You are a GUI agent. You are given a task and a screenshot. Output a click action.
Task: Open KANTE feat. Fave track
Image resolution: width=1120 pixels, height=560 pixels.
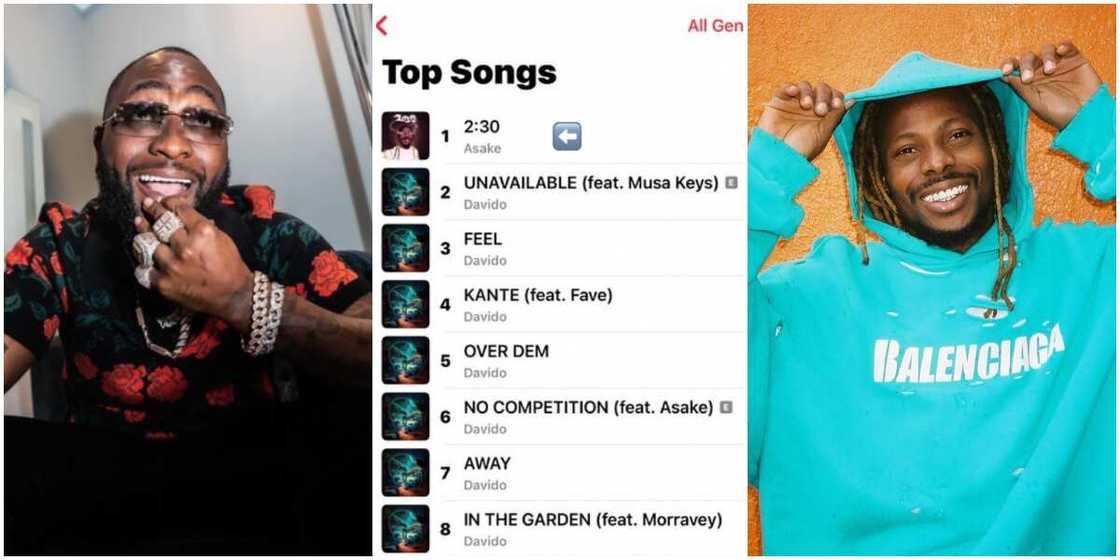point(561,304)
